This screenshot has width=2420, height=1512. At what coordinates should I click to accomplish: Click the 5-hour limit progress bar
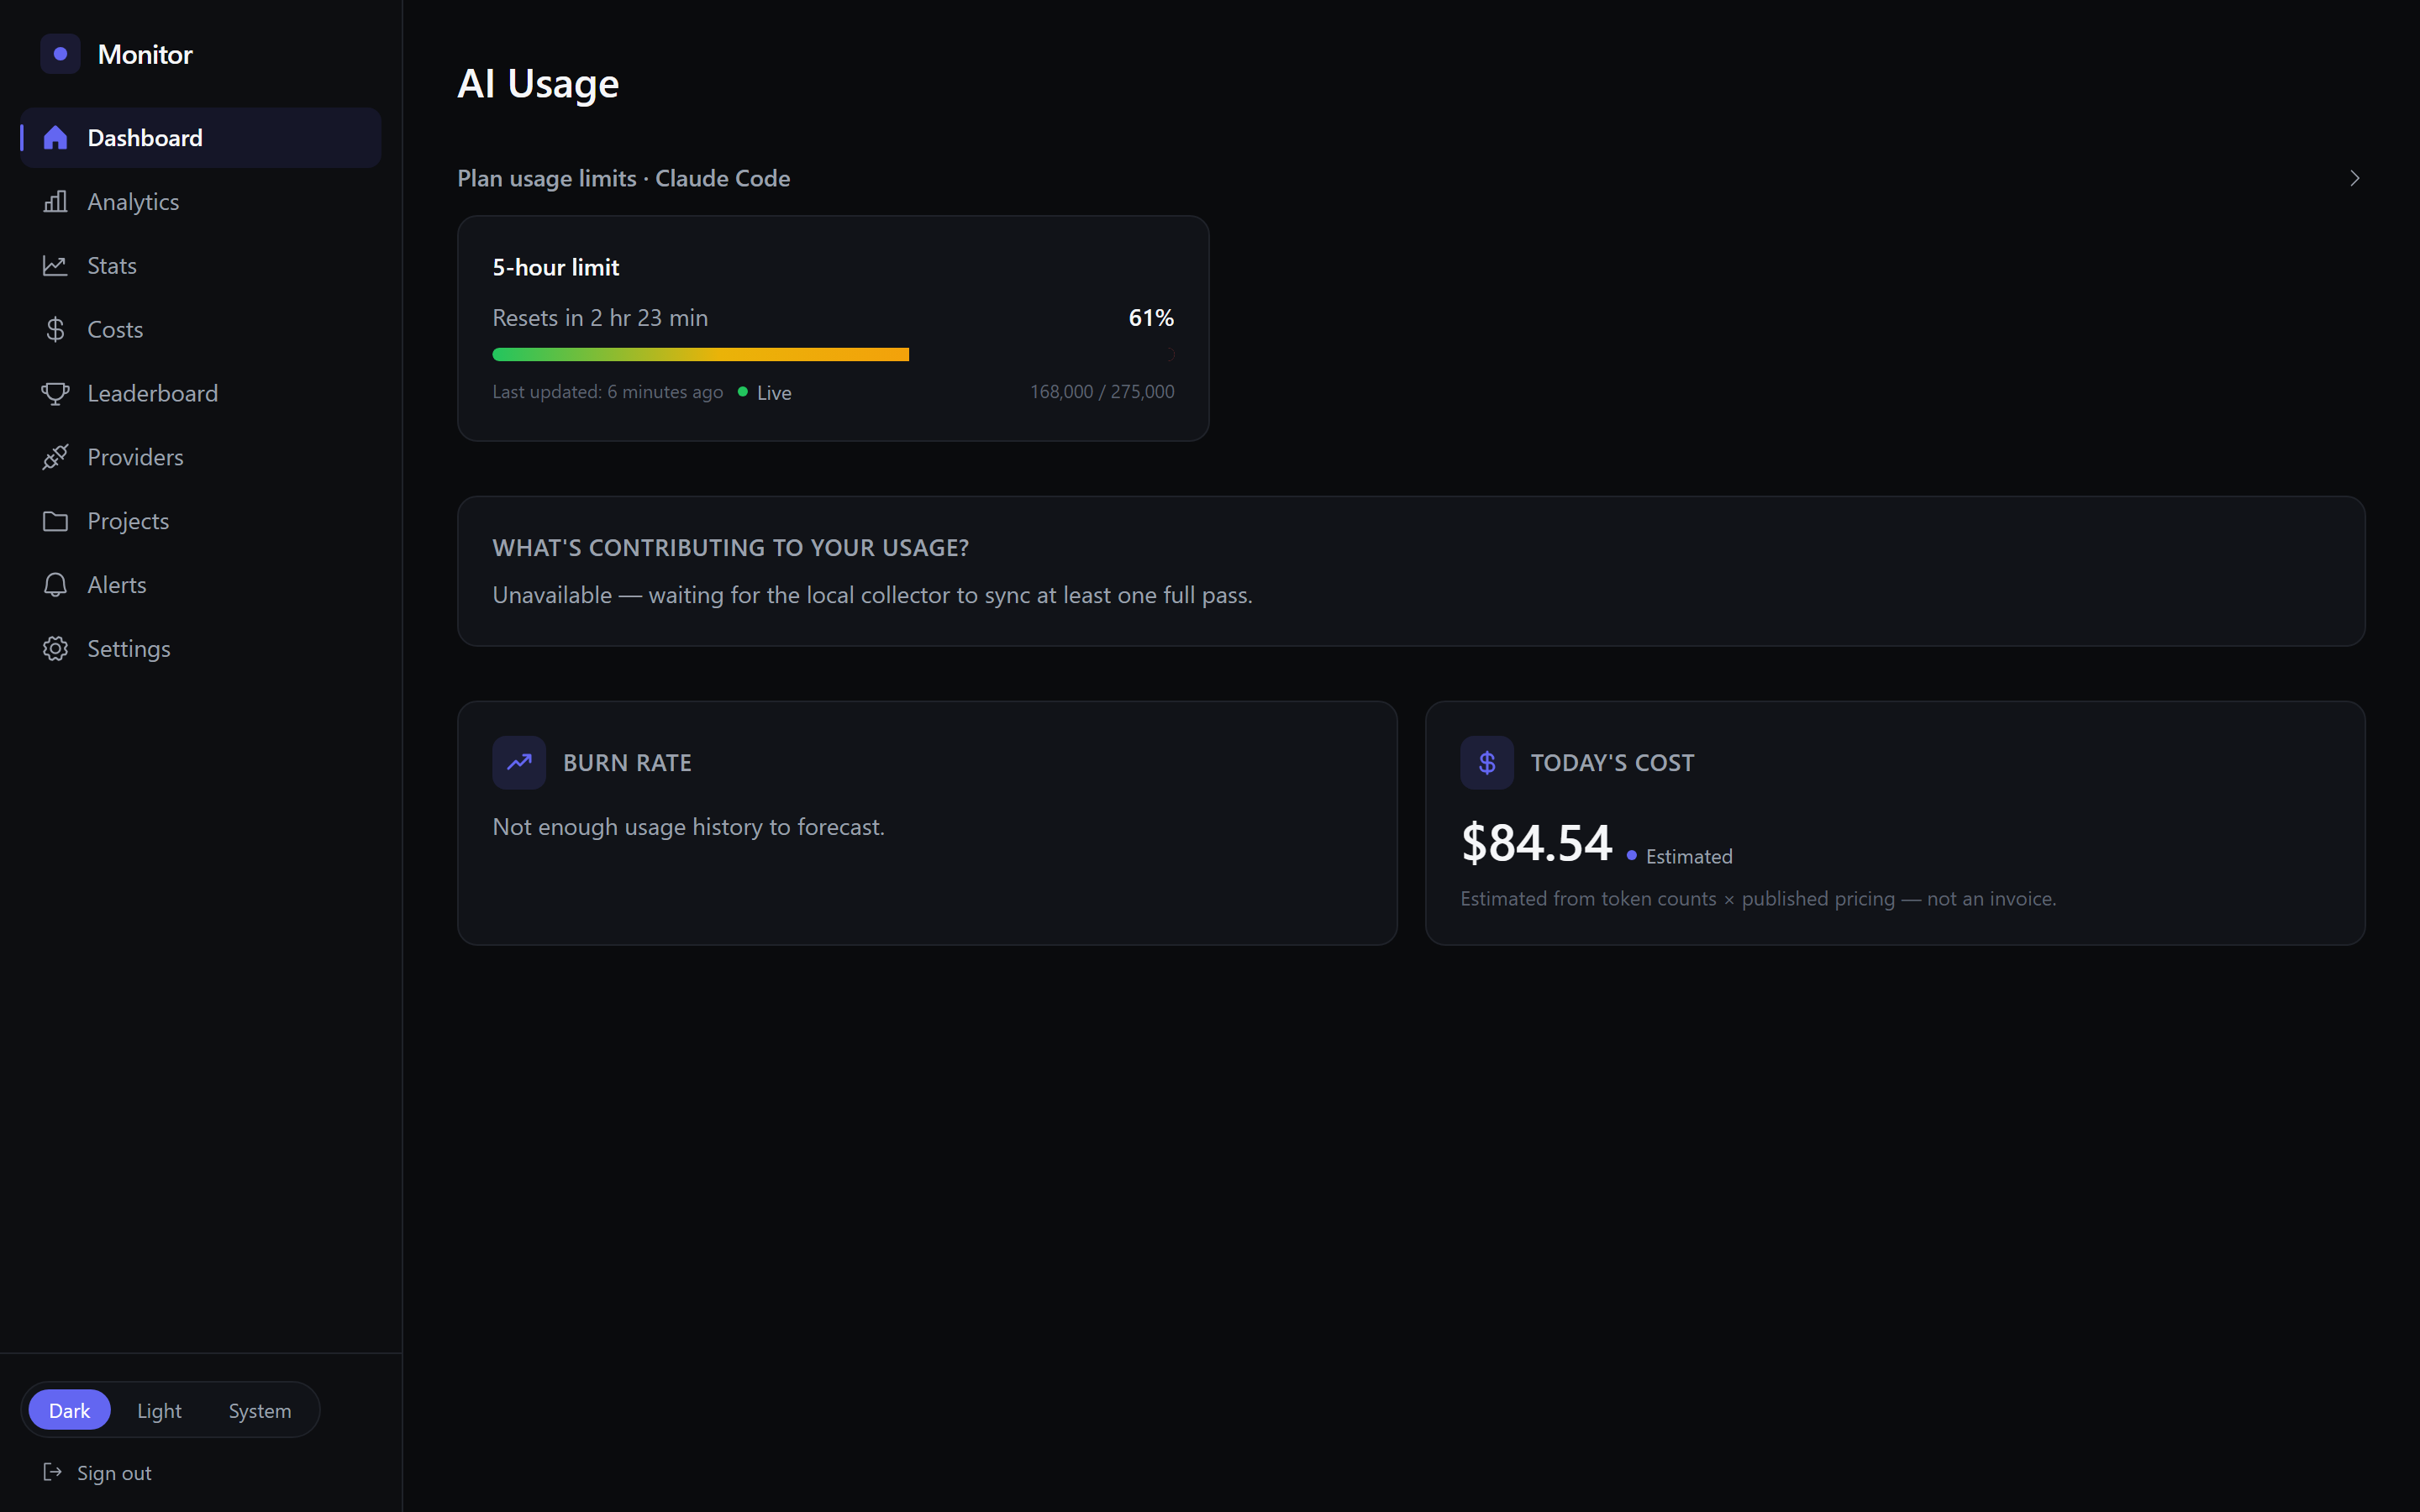[833, 354]
